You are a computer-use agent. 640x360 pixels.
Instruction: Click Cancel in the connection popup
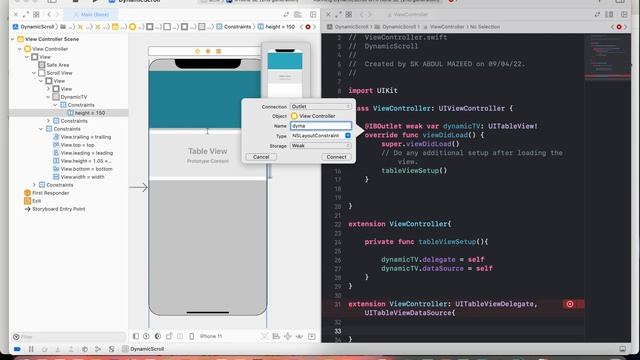[x=261, y=157]
